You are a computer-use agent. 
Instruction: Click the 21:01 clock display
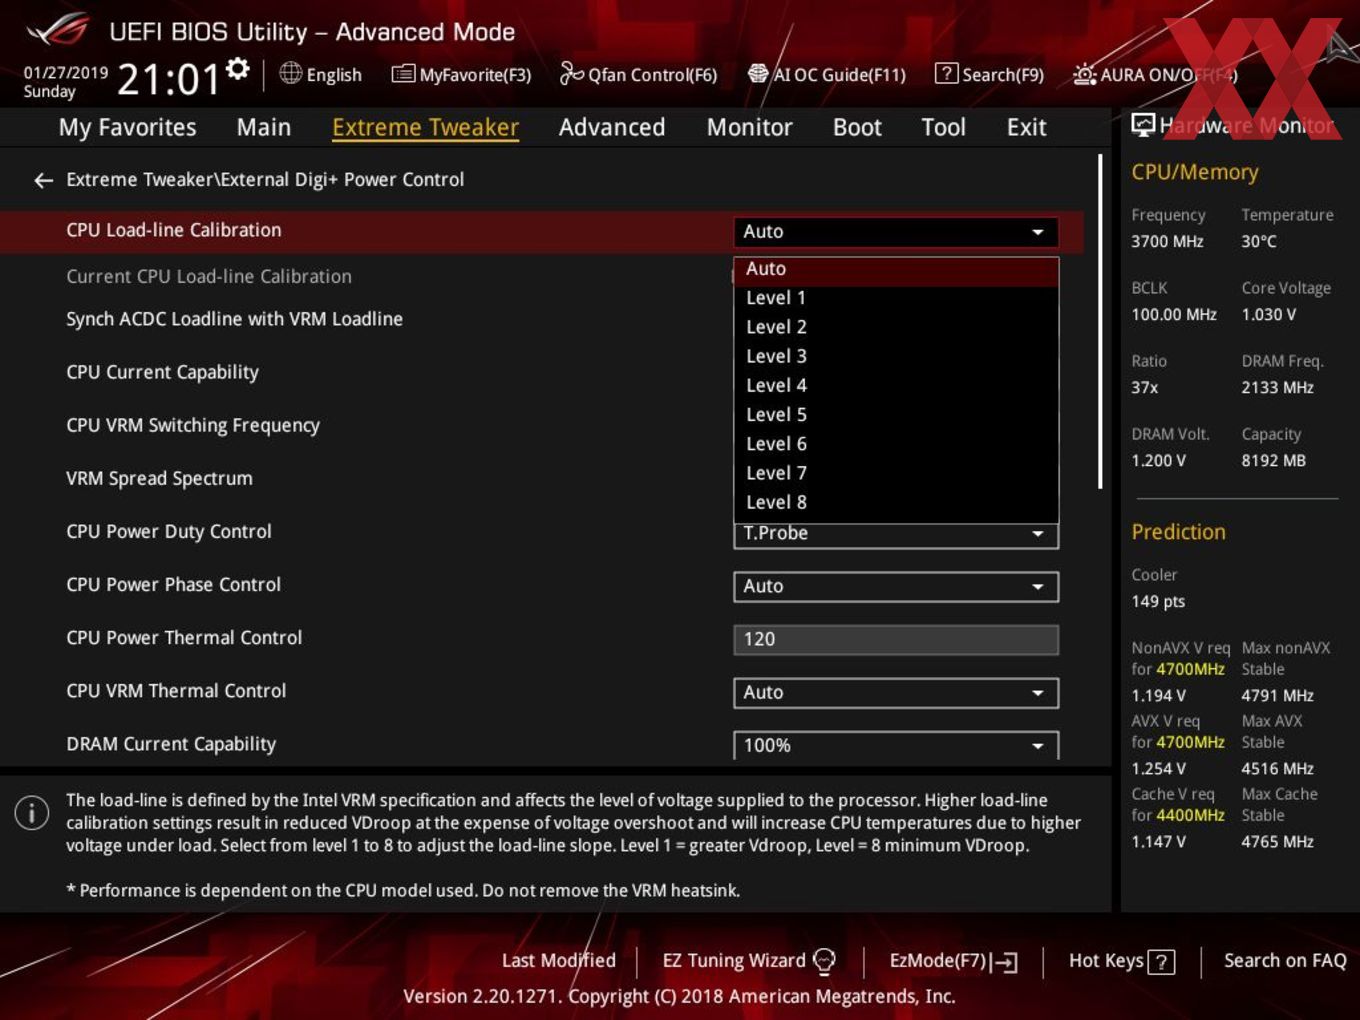pos(168,78)
